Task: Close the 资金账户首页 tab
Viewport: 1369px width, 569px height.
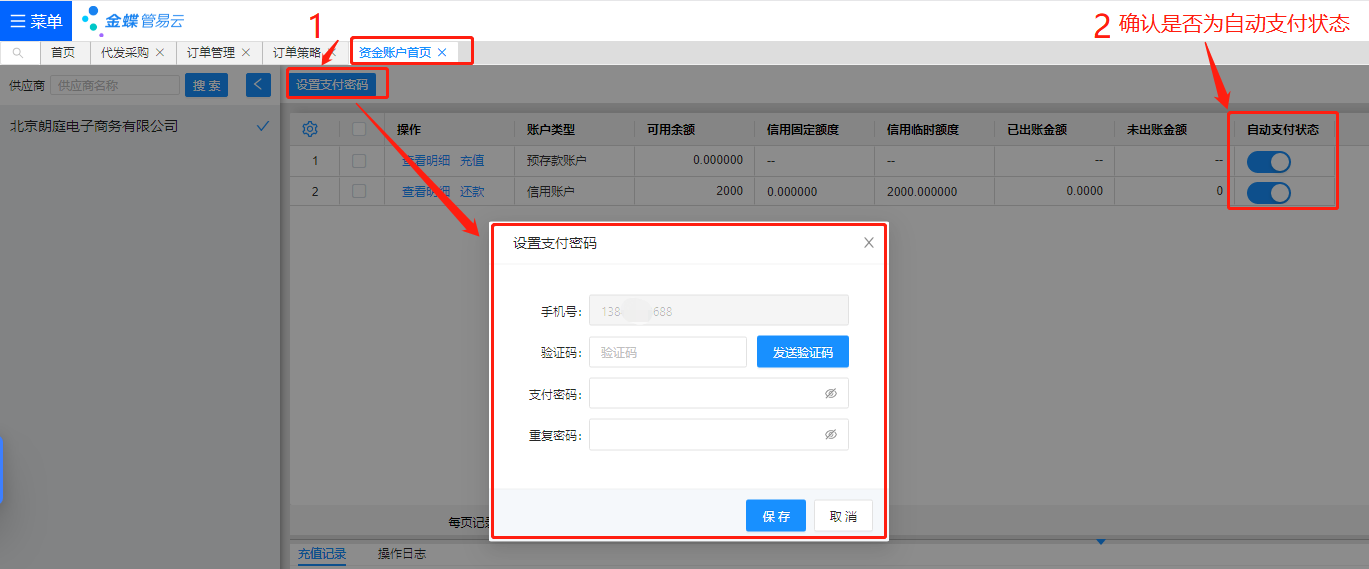Action: point(442,52)
